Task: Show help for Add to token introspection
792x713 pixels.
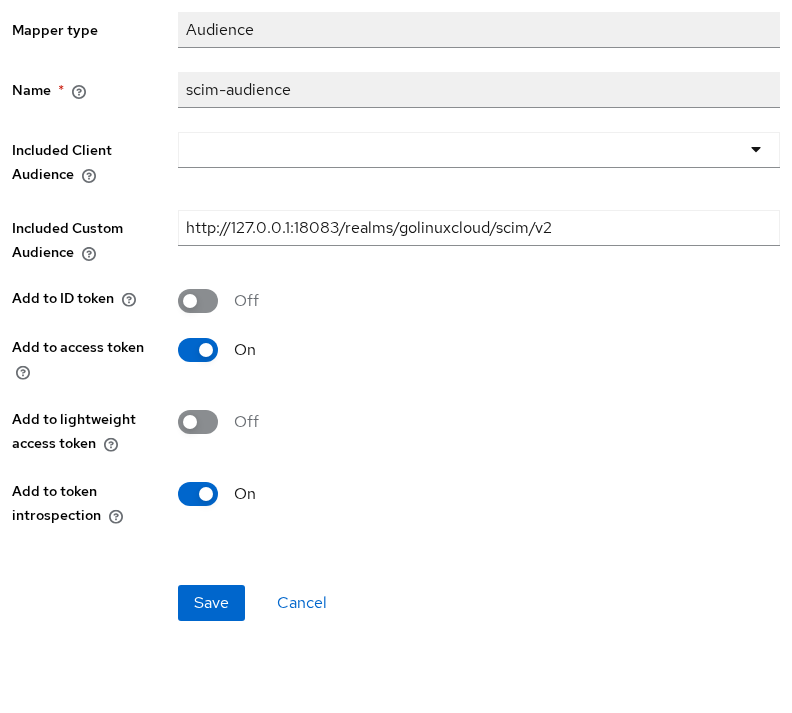Action: (x=116, y=517)
